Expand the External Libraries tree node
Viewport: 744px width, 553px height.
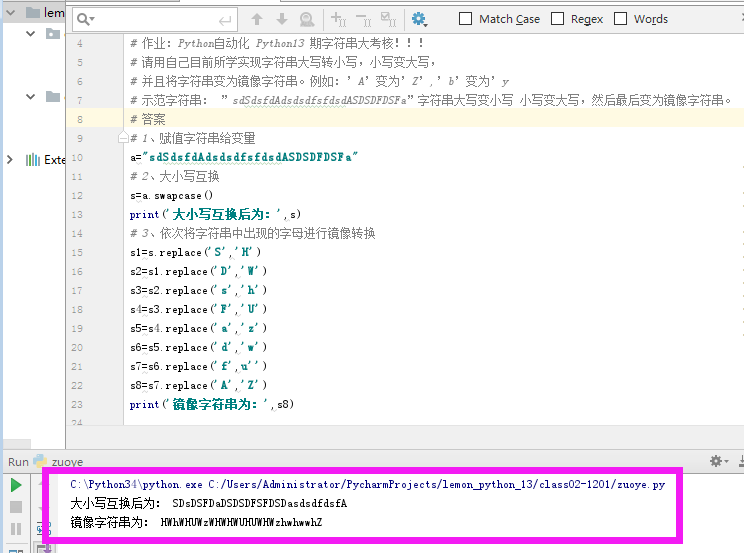pyautogui.click(x=10, y=160)
